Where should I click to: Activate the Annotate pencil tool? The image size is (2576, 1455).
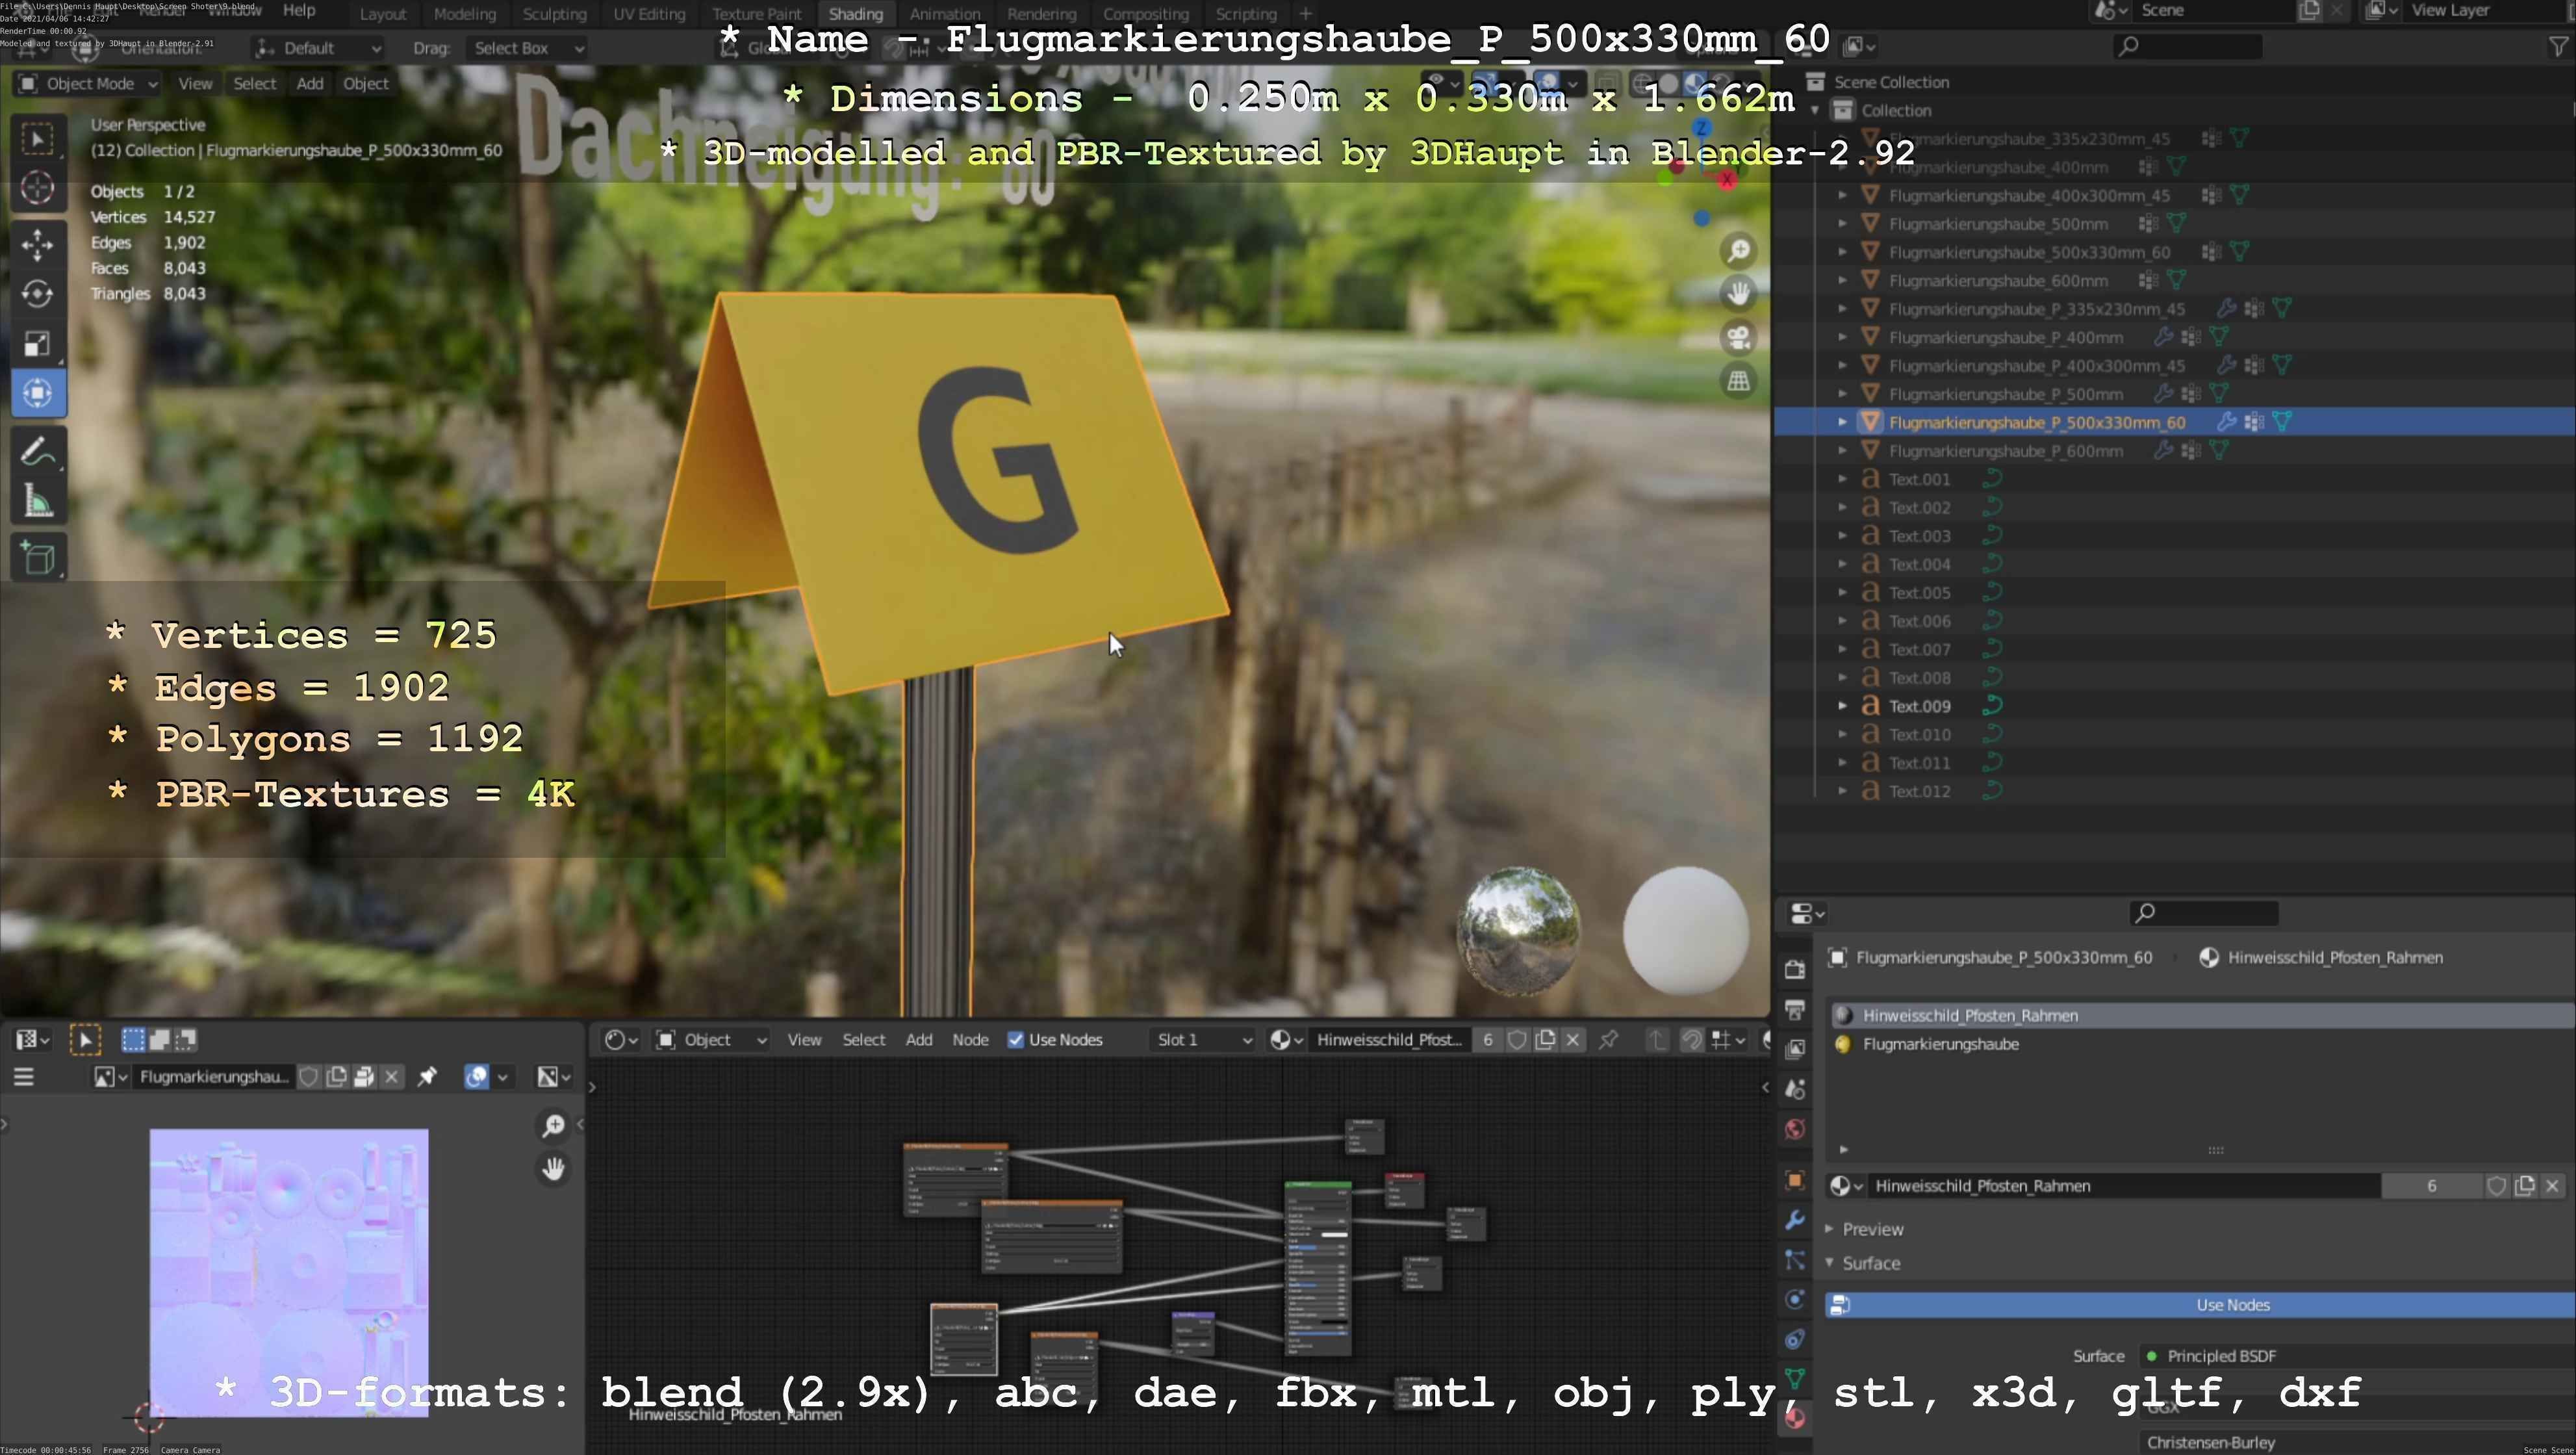coord(37,452)
